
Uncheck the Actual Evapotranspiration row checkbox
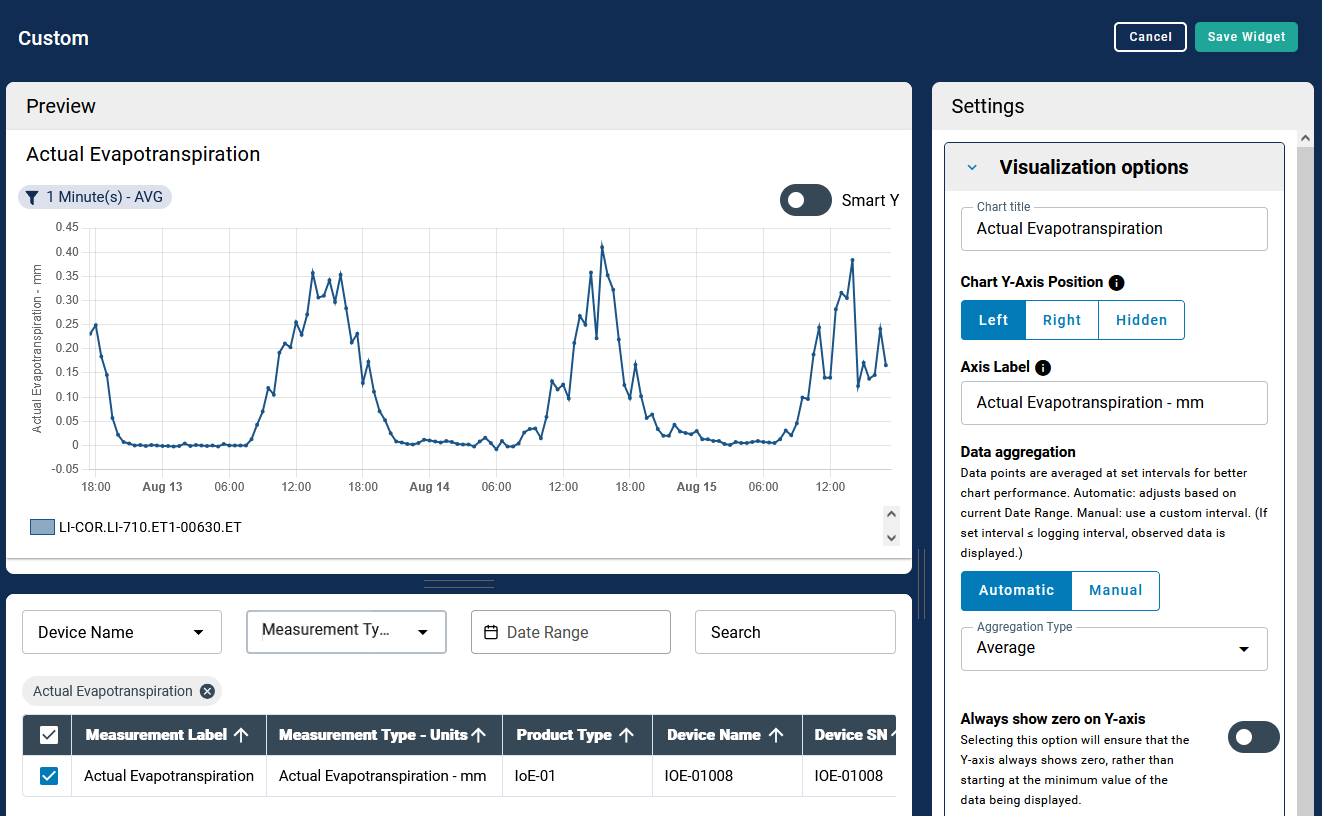coord(49,776)
